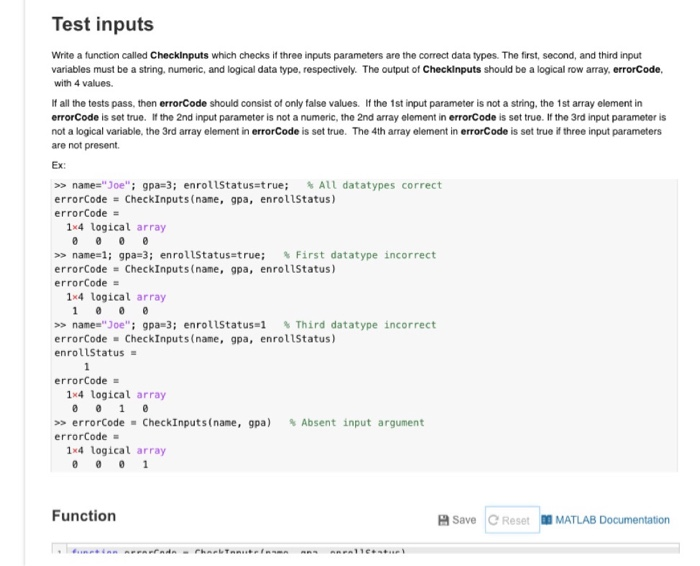Click the "% All datatypes correct" comment
The width and height of the screenshot is (700, 566).
coord(374,185)
